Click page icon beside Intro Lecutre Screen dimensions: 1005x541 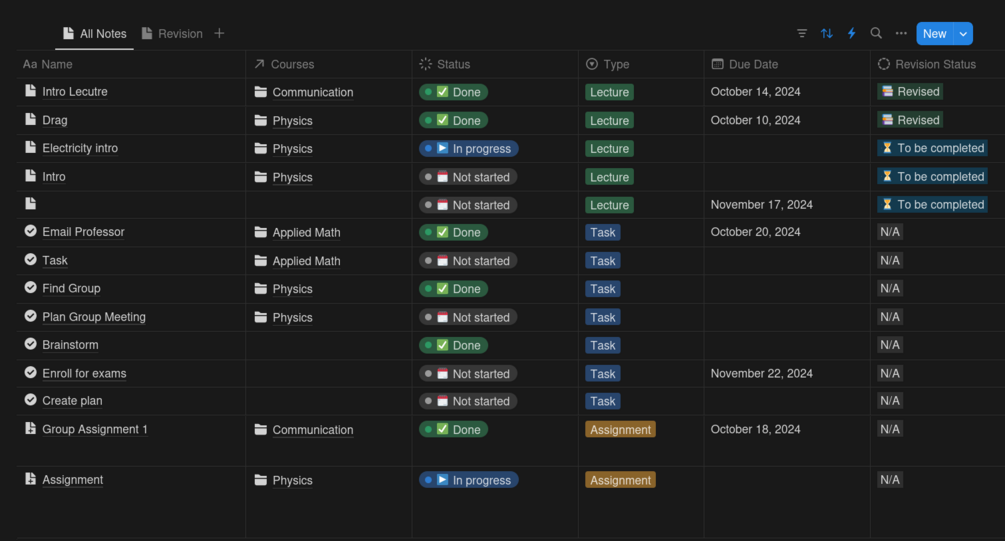point(30,91)
